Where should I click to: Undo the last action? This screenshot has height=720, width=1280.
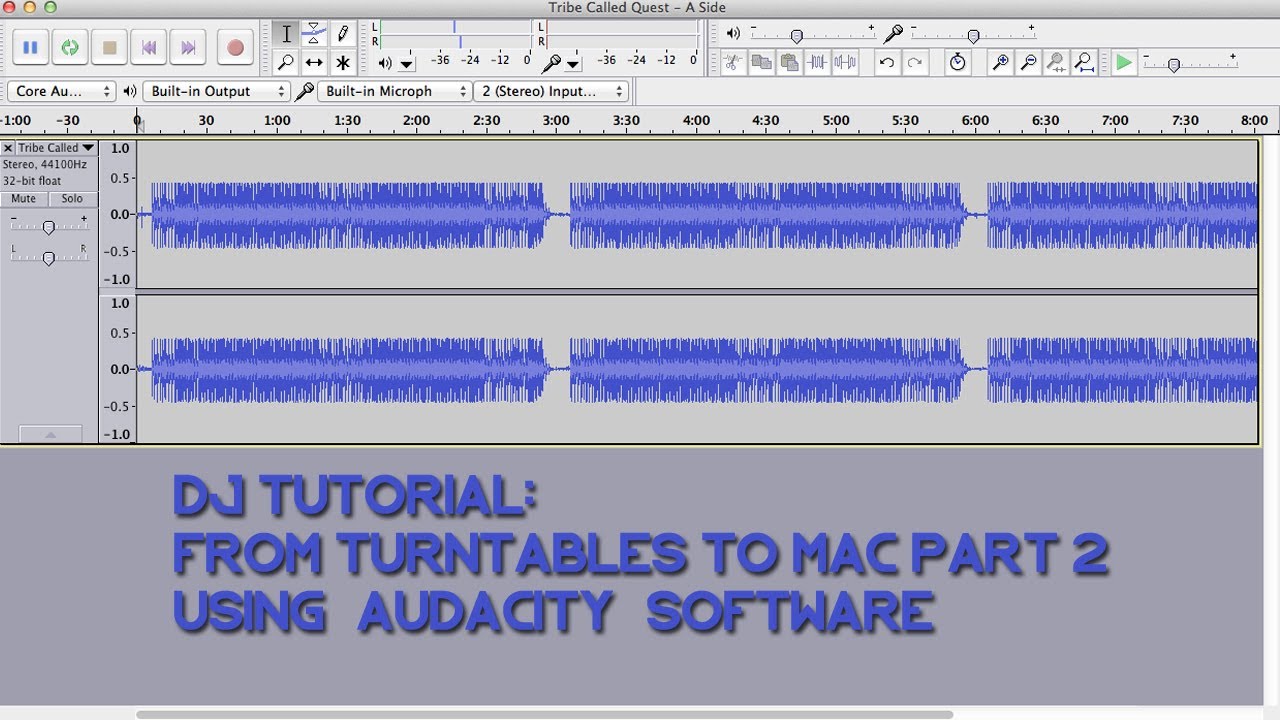point(886,62)
